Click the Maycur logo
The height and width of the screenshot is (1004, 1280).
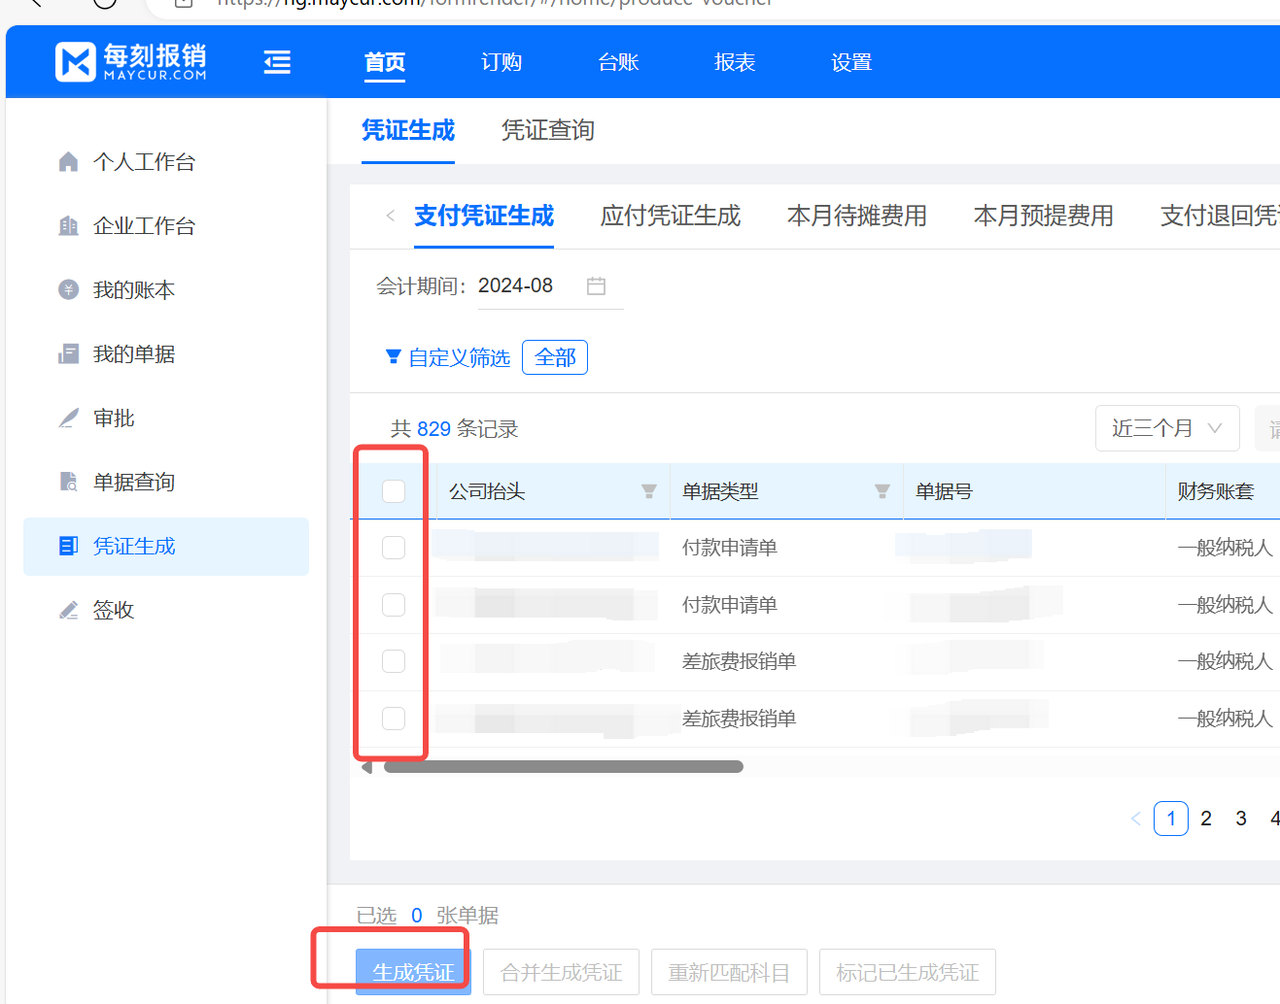(131, 62)
